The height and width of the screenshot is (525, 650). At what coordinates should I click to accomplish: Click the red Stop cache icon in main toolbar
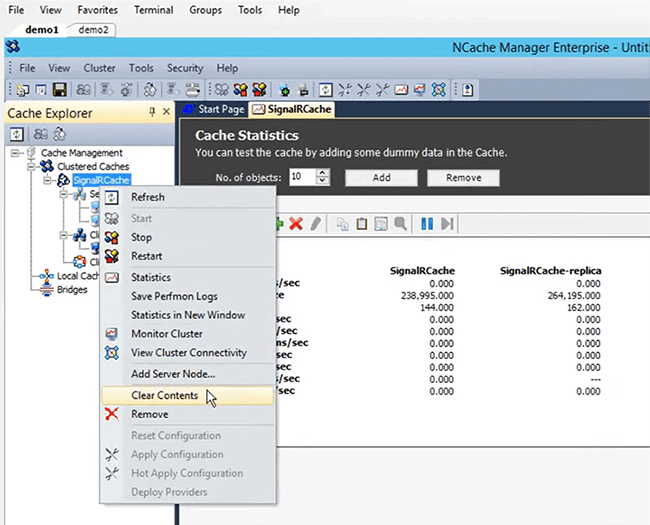coord(240,90)
